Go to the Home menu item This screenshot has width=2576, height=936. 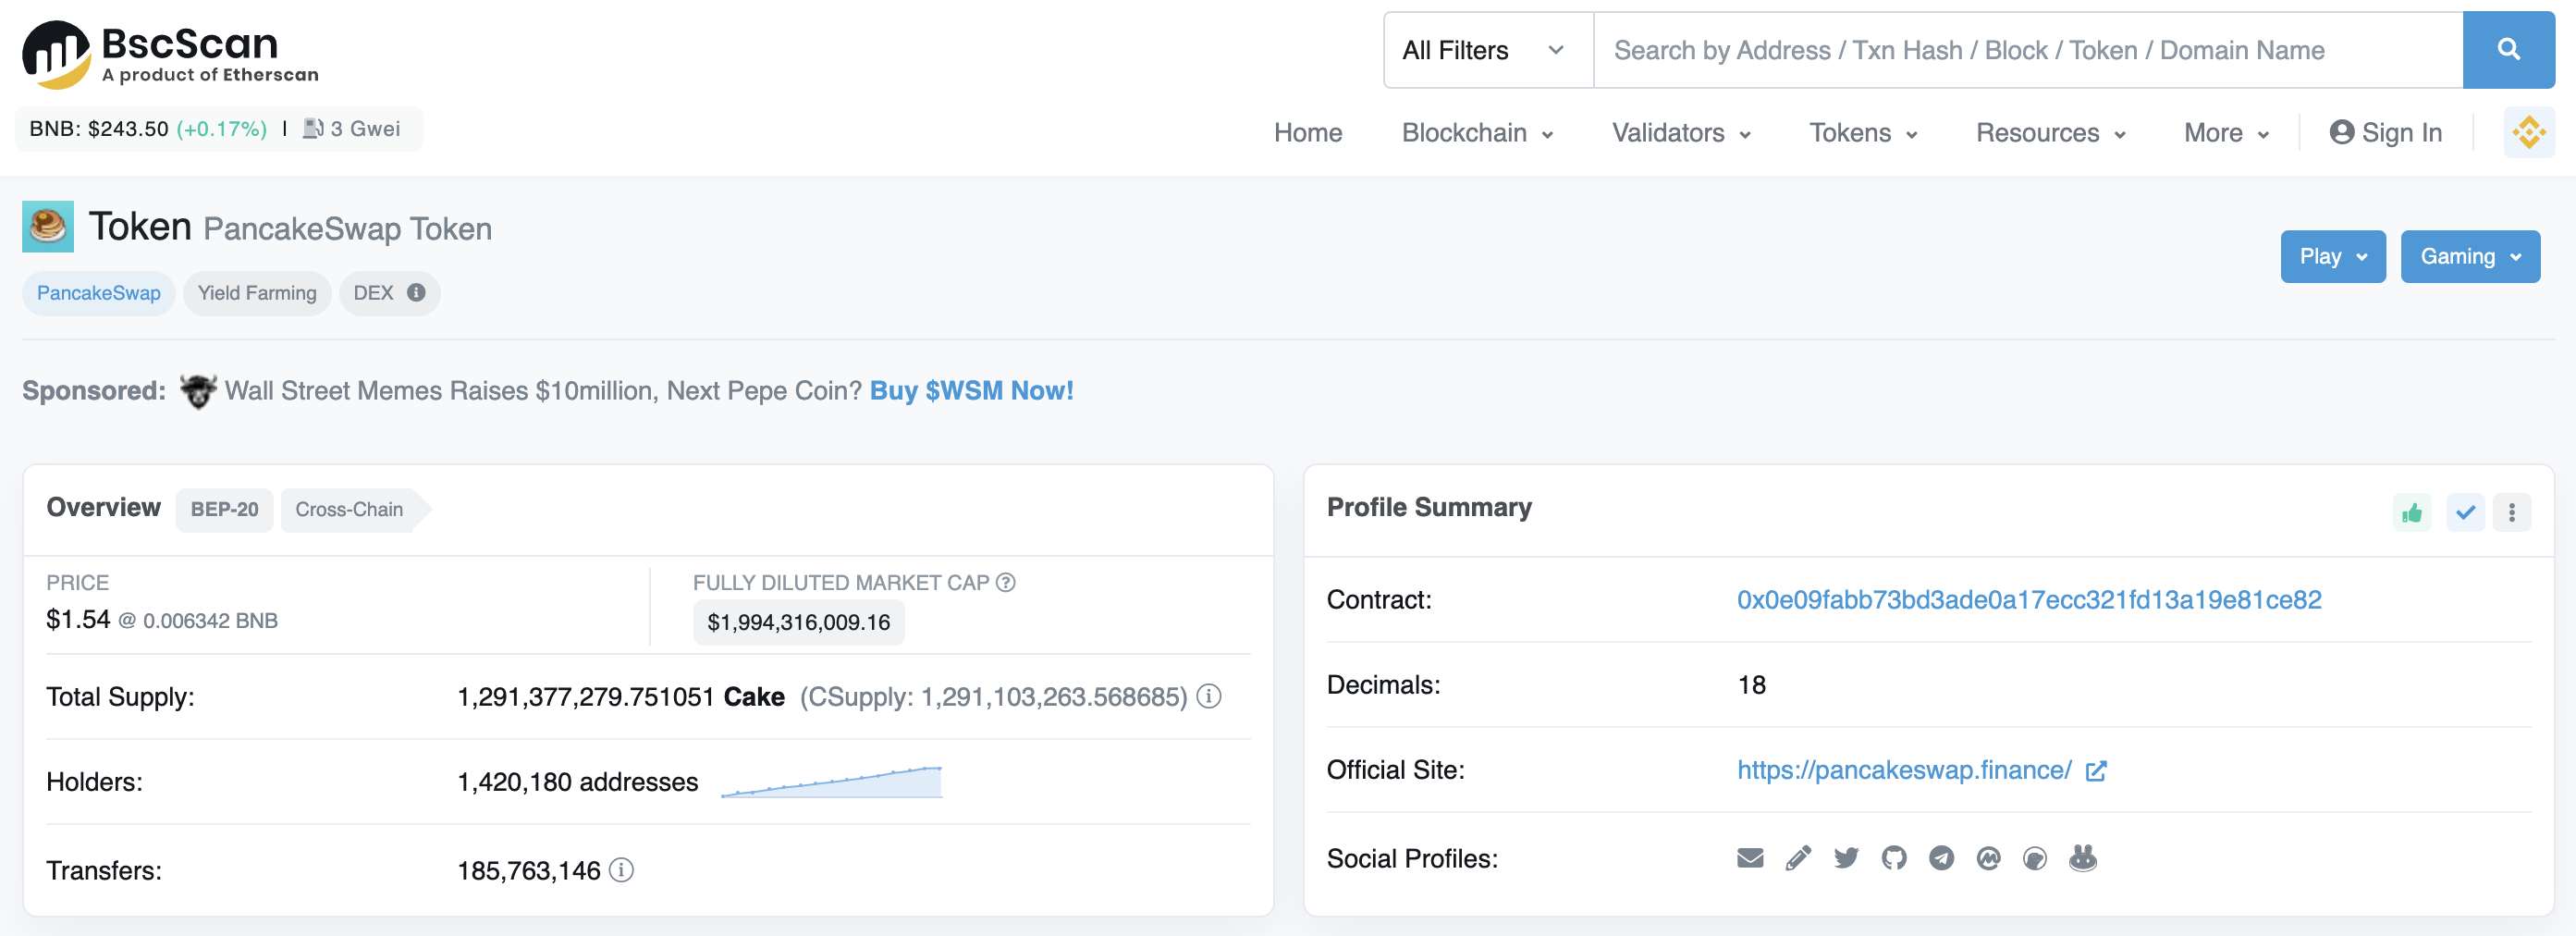(1308, 133)
